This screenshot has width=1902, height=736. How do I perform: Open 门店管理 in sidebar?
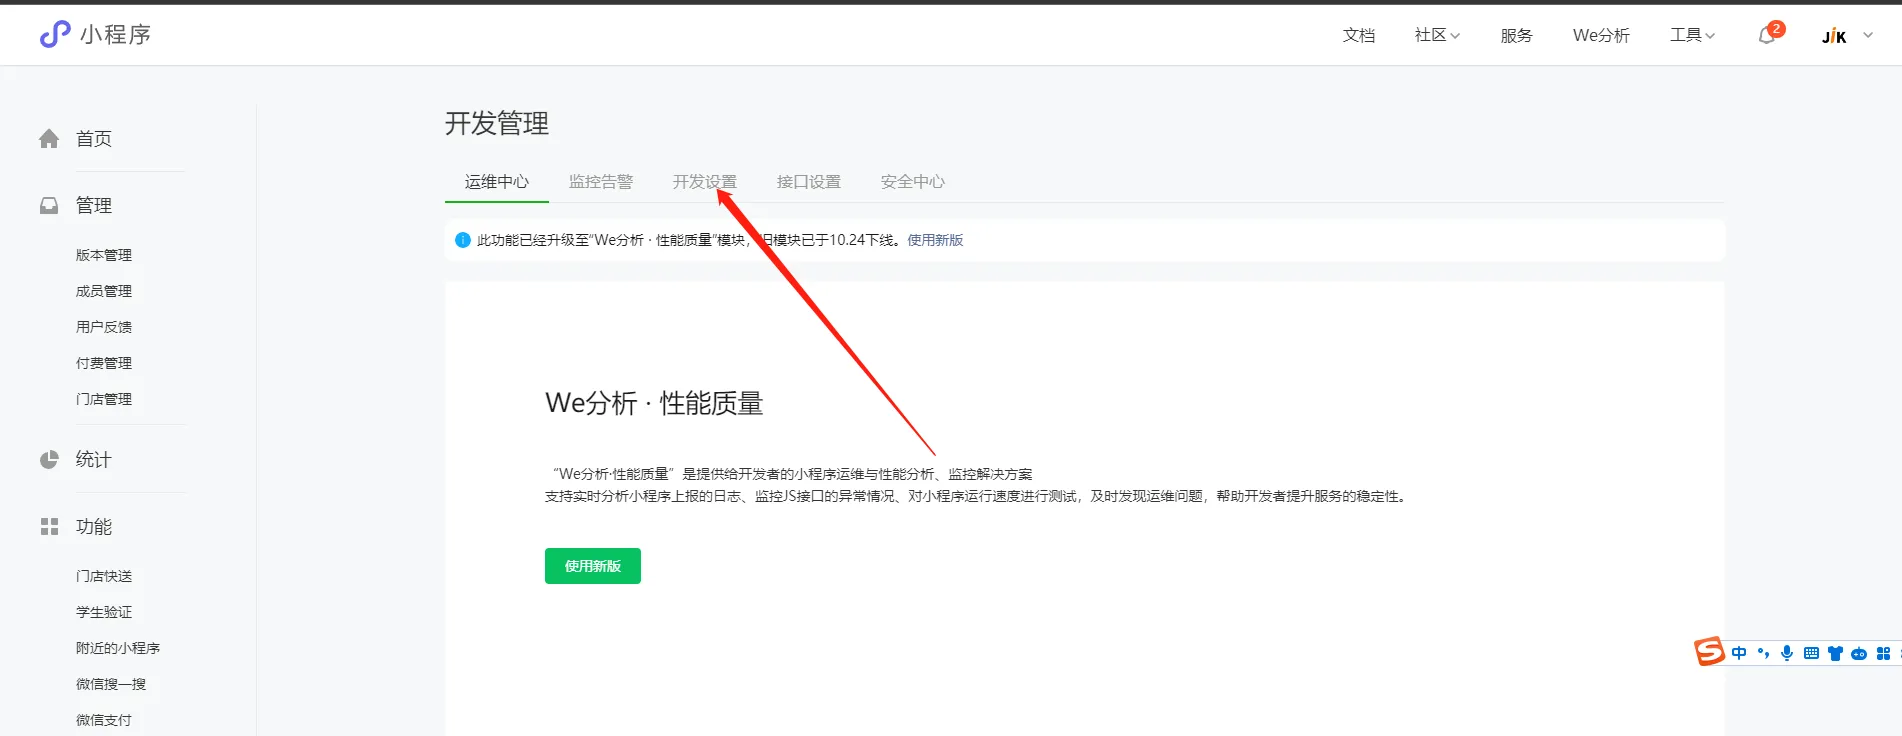[104, 399]
